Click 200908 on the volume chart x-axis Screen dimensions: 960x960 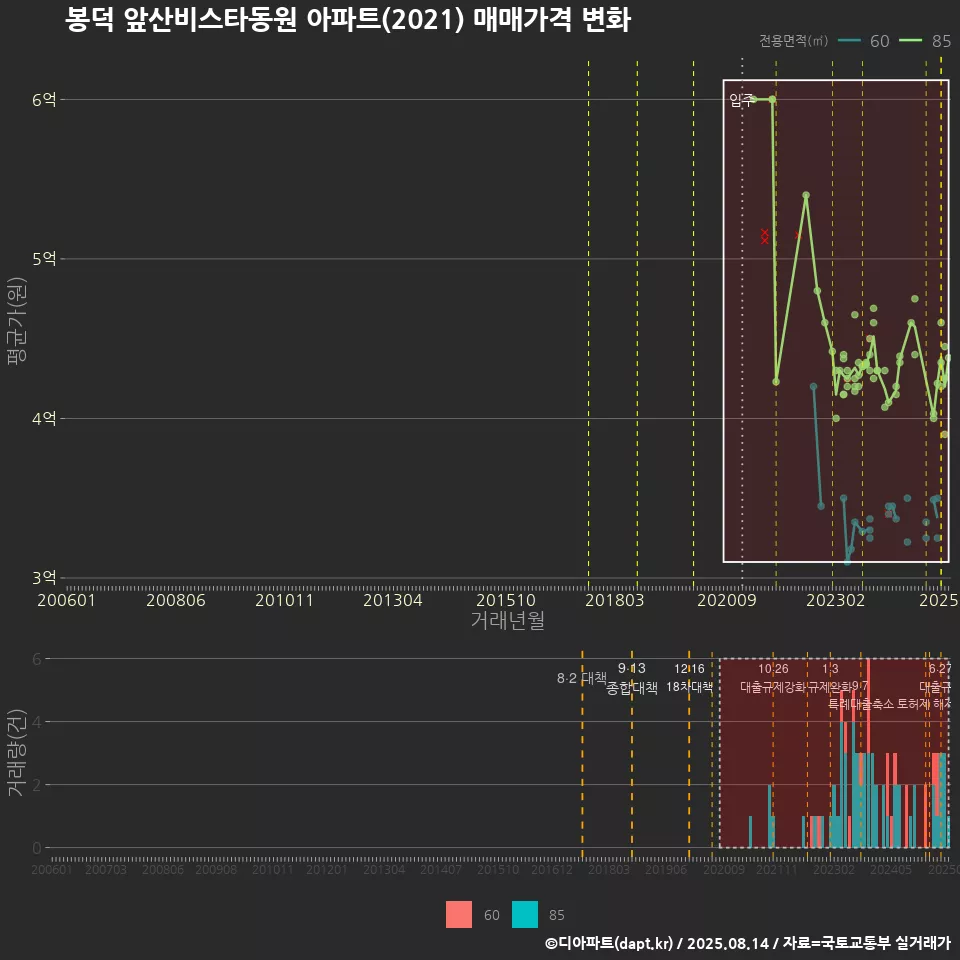pos(216,869)
